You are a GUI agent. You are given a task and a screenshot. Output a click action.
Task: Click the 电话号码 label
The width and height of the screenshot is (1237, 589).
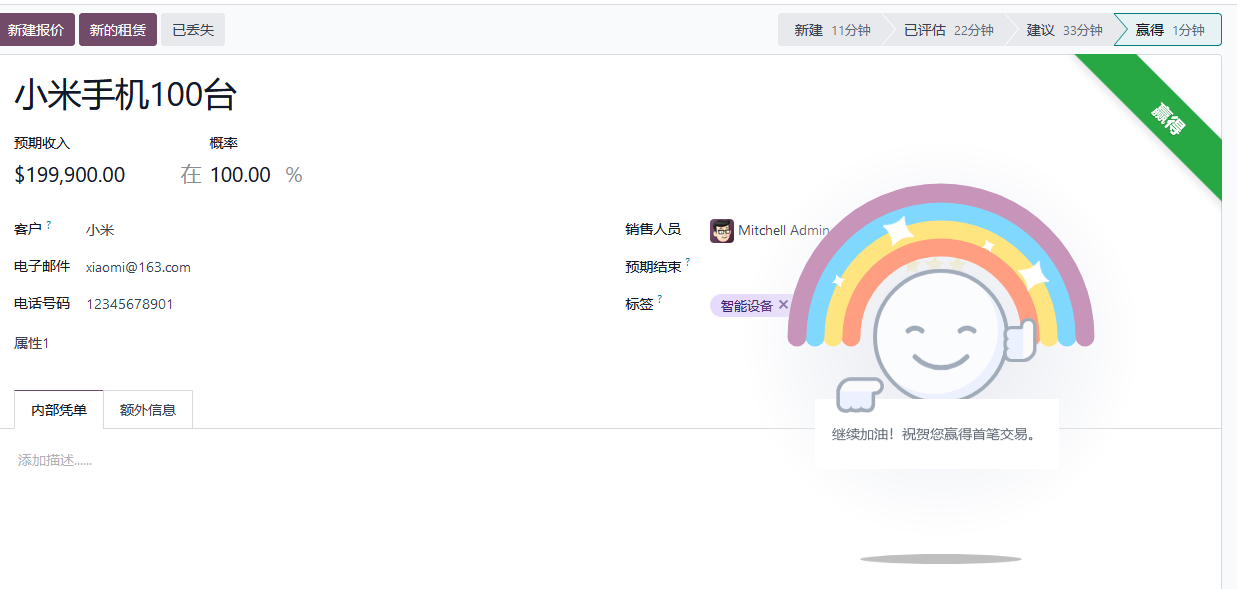42,303
